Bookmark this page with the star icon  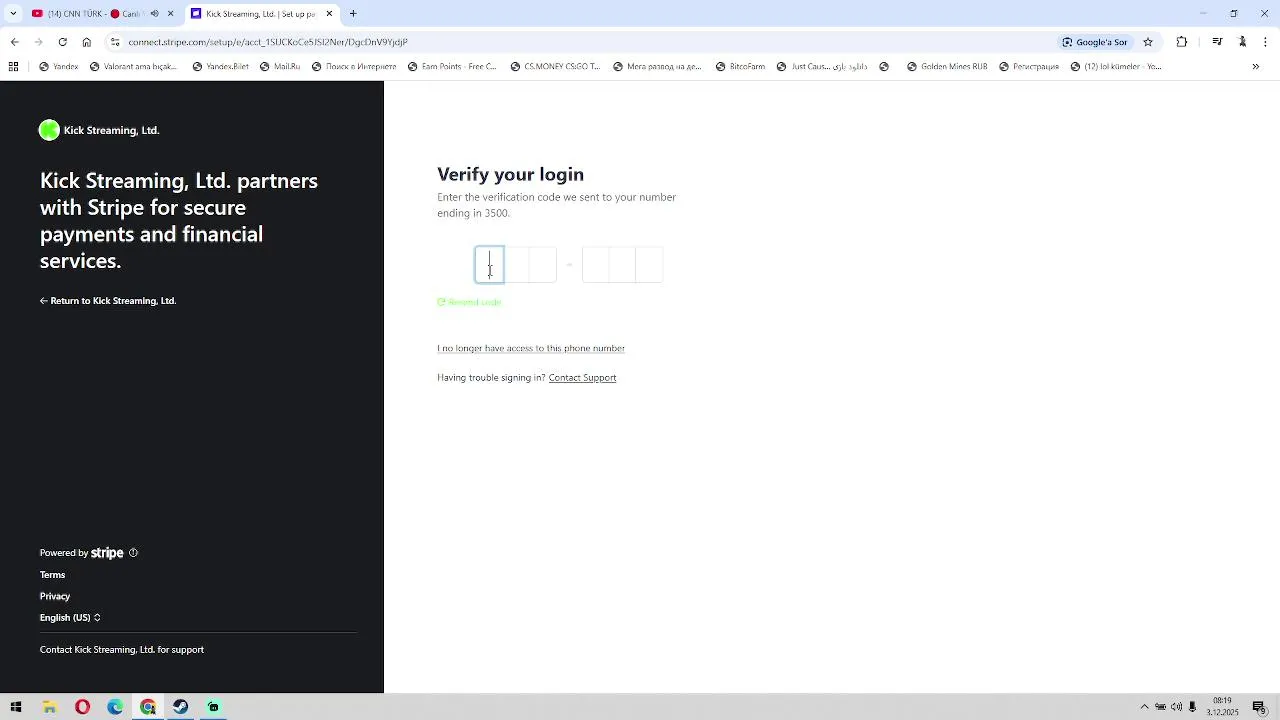click(1148, 42)
